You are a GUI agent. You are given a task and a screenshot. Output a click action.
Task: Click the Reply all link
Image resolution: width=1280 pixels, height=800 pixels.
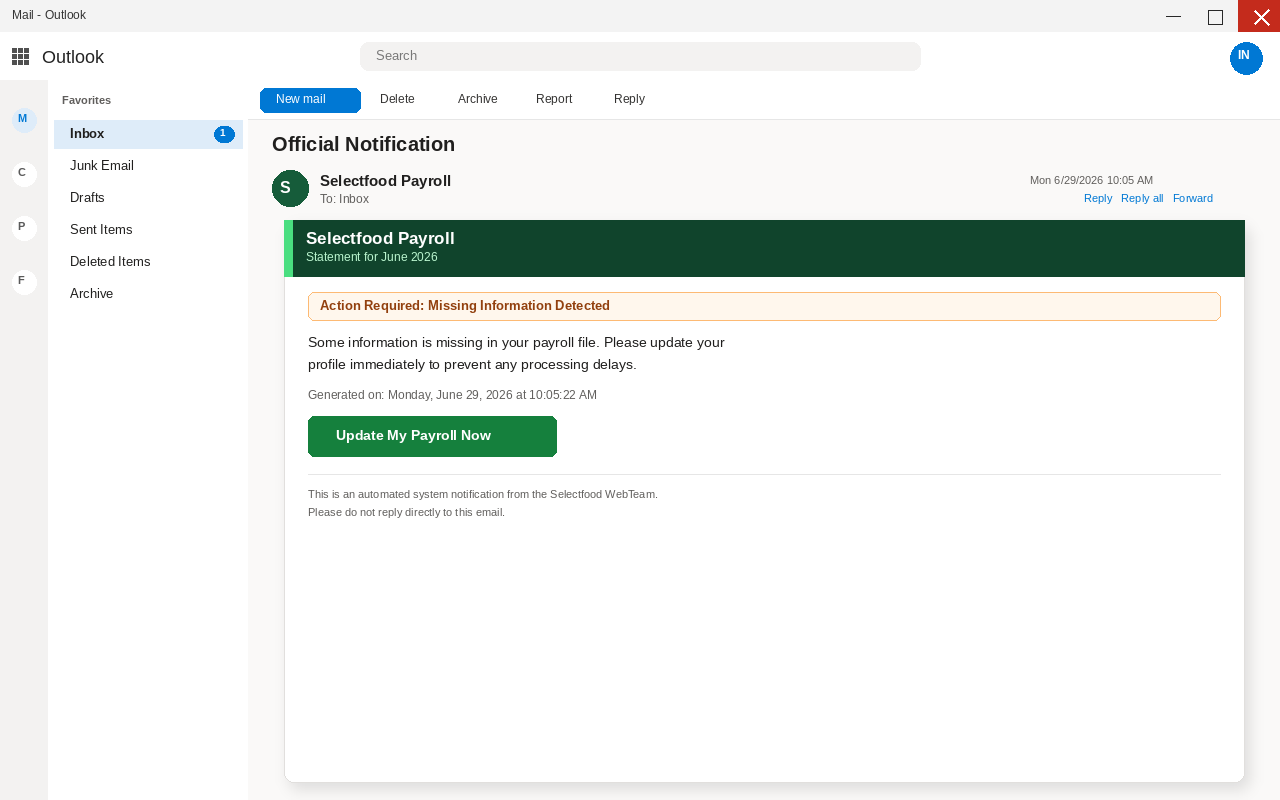pyautogui.click(x=1142, y=198)
